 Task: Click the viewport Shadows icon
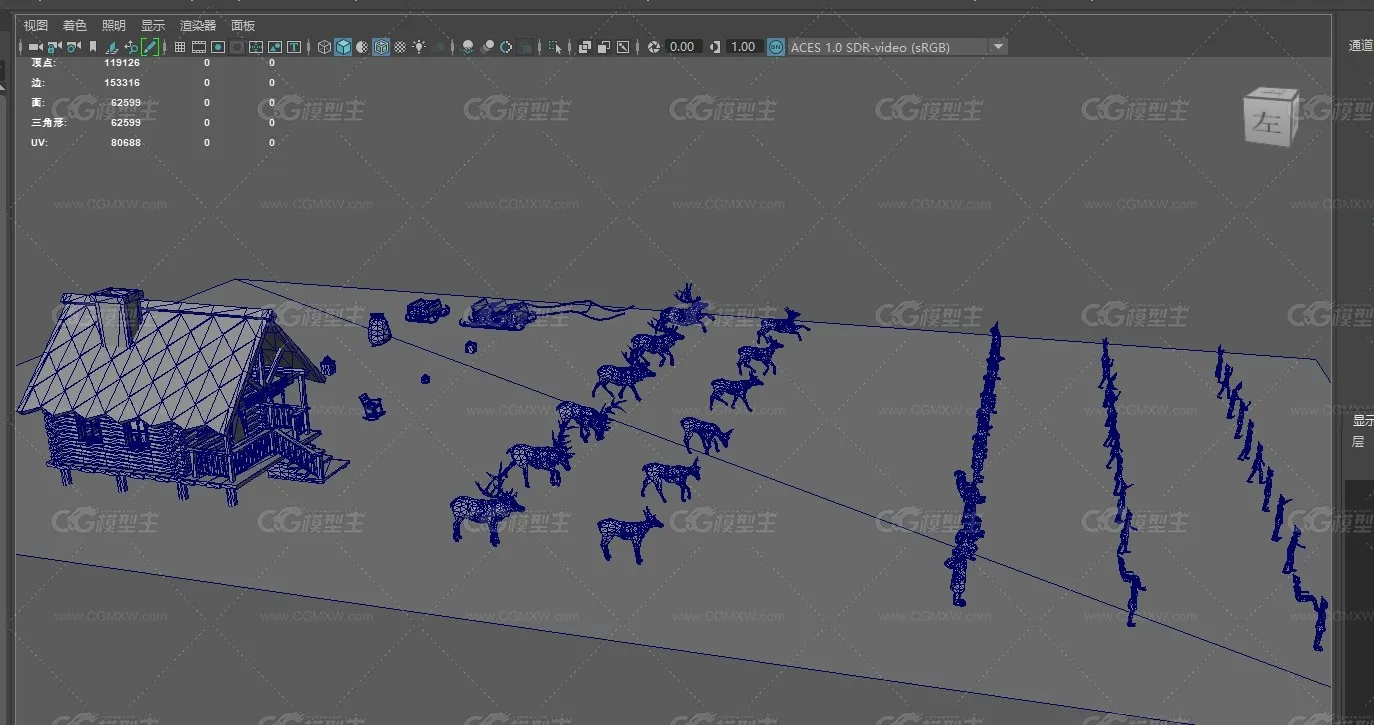pyautogui.click(x=438, y=47)
